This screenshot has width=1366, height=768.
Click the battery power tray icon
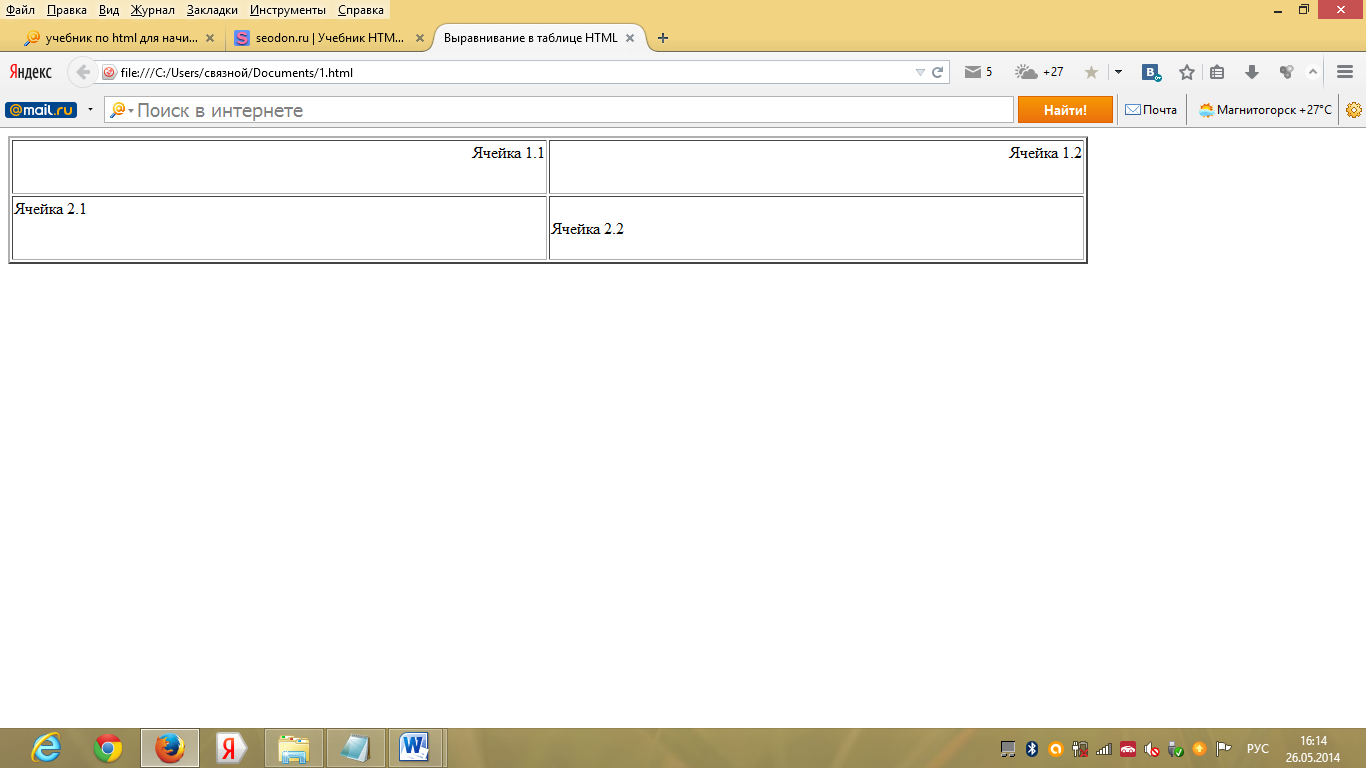coord(1080,749)
